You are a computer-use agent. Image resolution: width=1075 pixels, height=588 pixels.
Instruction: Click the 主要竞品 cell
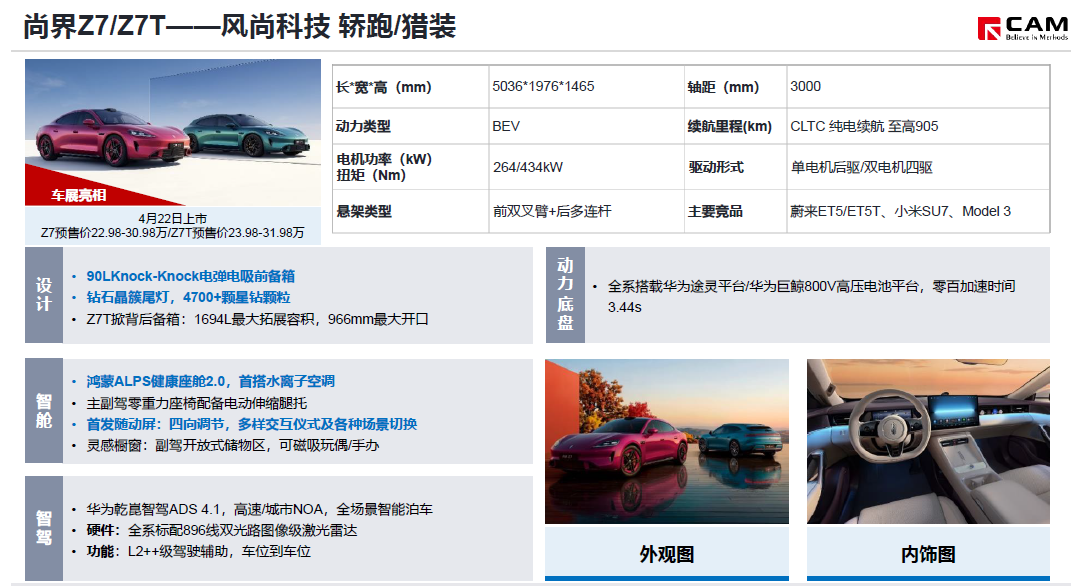click(x=736, y=211)
